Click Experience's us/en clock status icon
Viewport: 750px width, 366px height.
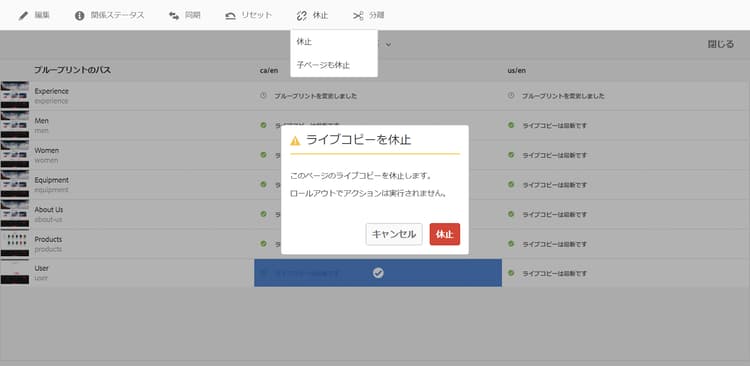511,96
